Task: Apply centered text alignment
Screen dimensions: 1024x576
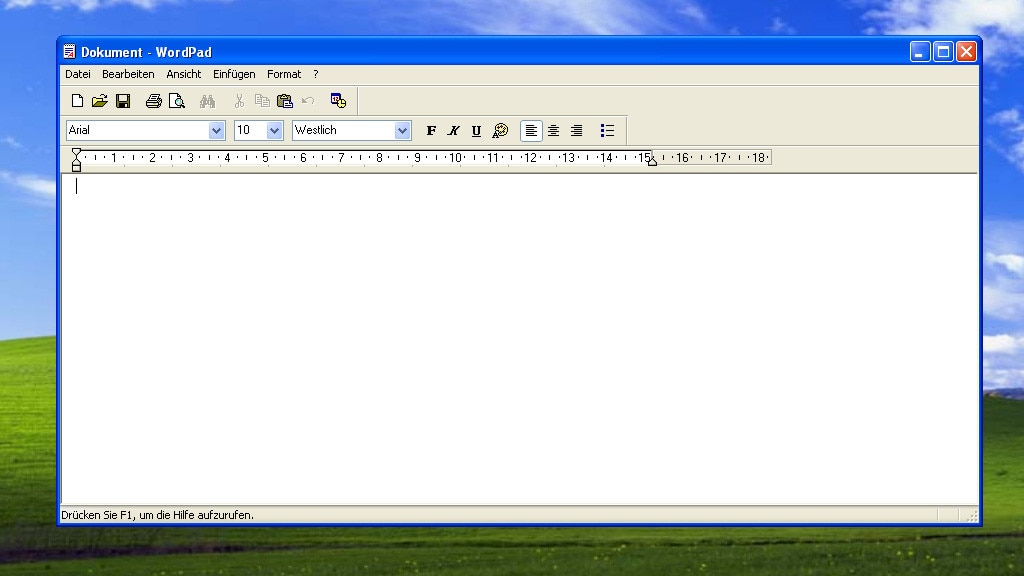Action: pos(553,130)
